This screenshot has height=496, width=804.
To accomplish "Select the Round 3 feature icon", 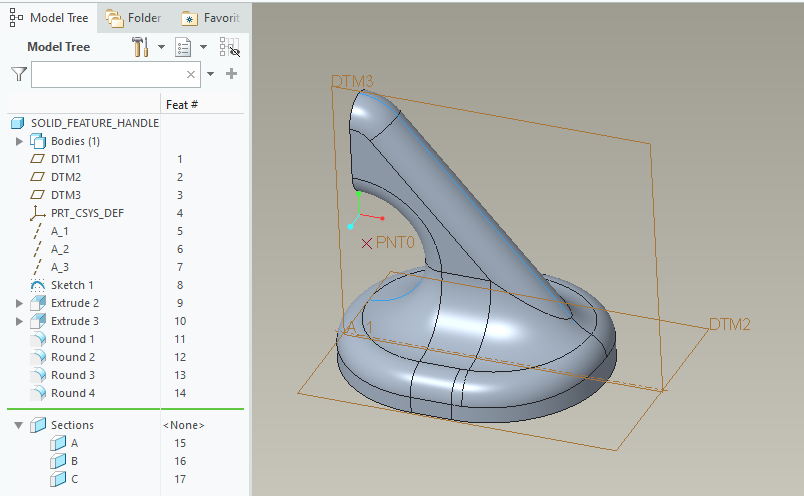I will pyautogui.click(x=39, y=375).
